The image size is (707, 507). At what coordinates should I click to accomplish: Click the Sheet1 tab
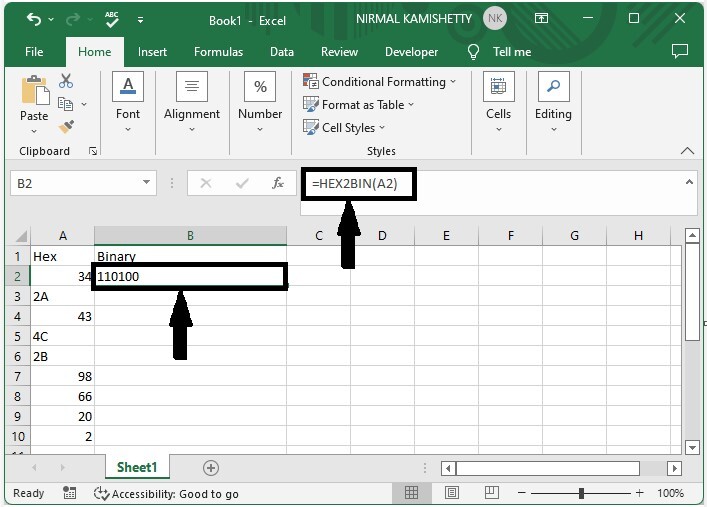click(137, 467)
